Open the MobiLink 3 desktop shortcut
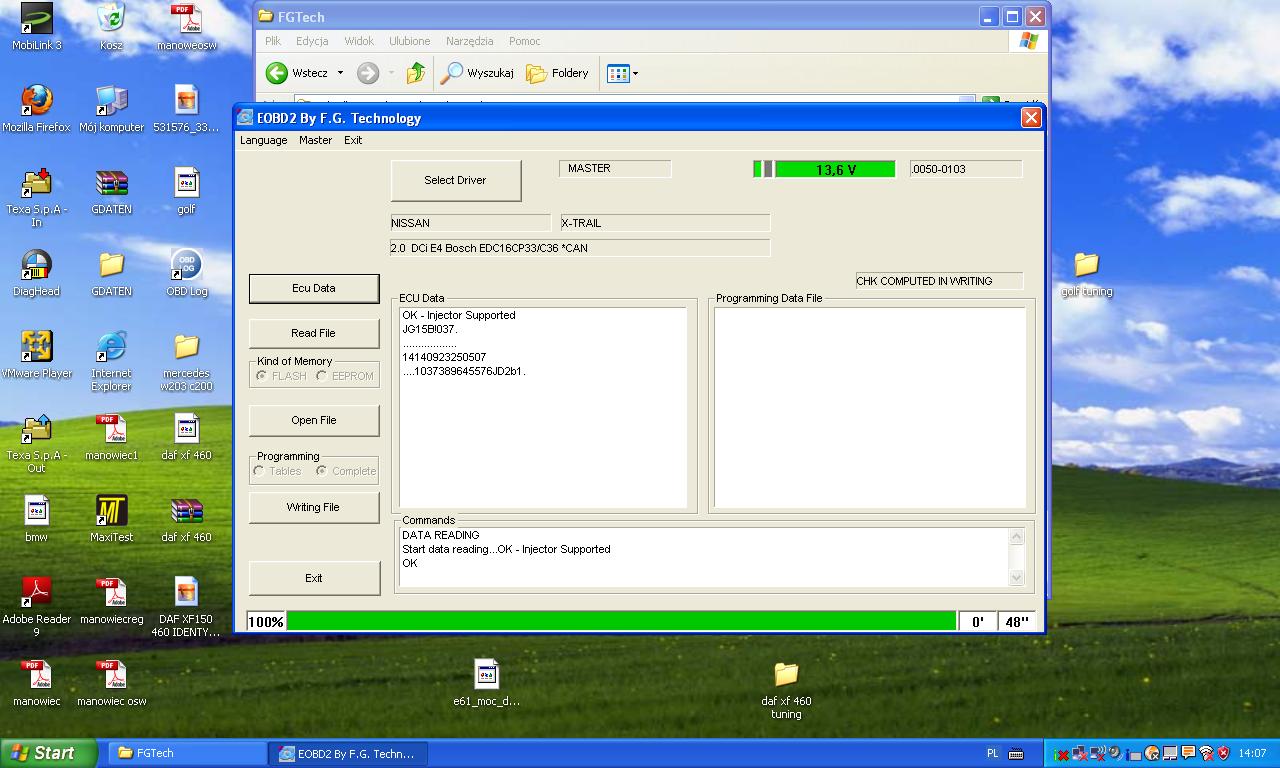Screen dimensions: 1280x768 coord(37,27)
